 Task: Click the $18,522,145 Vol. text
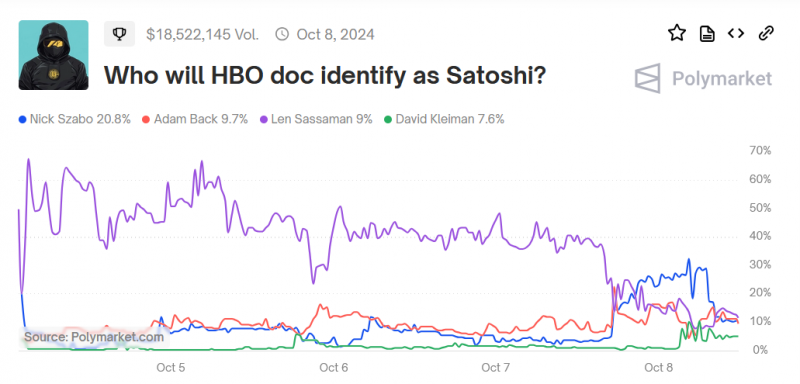(203, 34)
